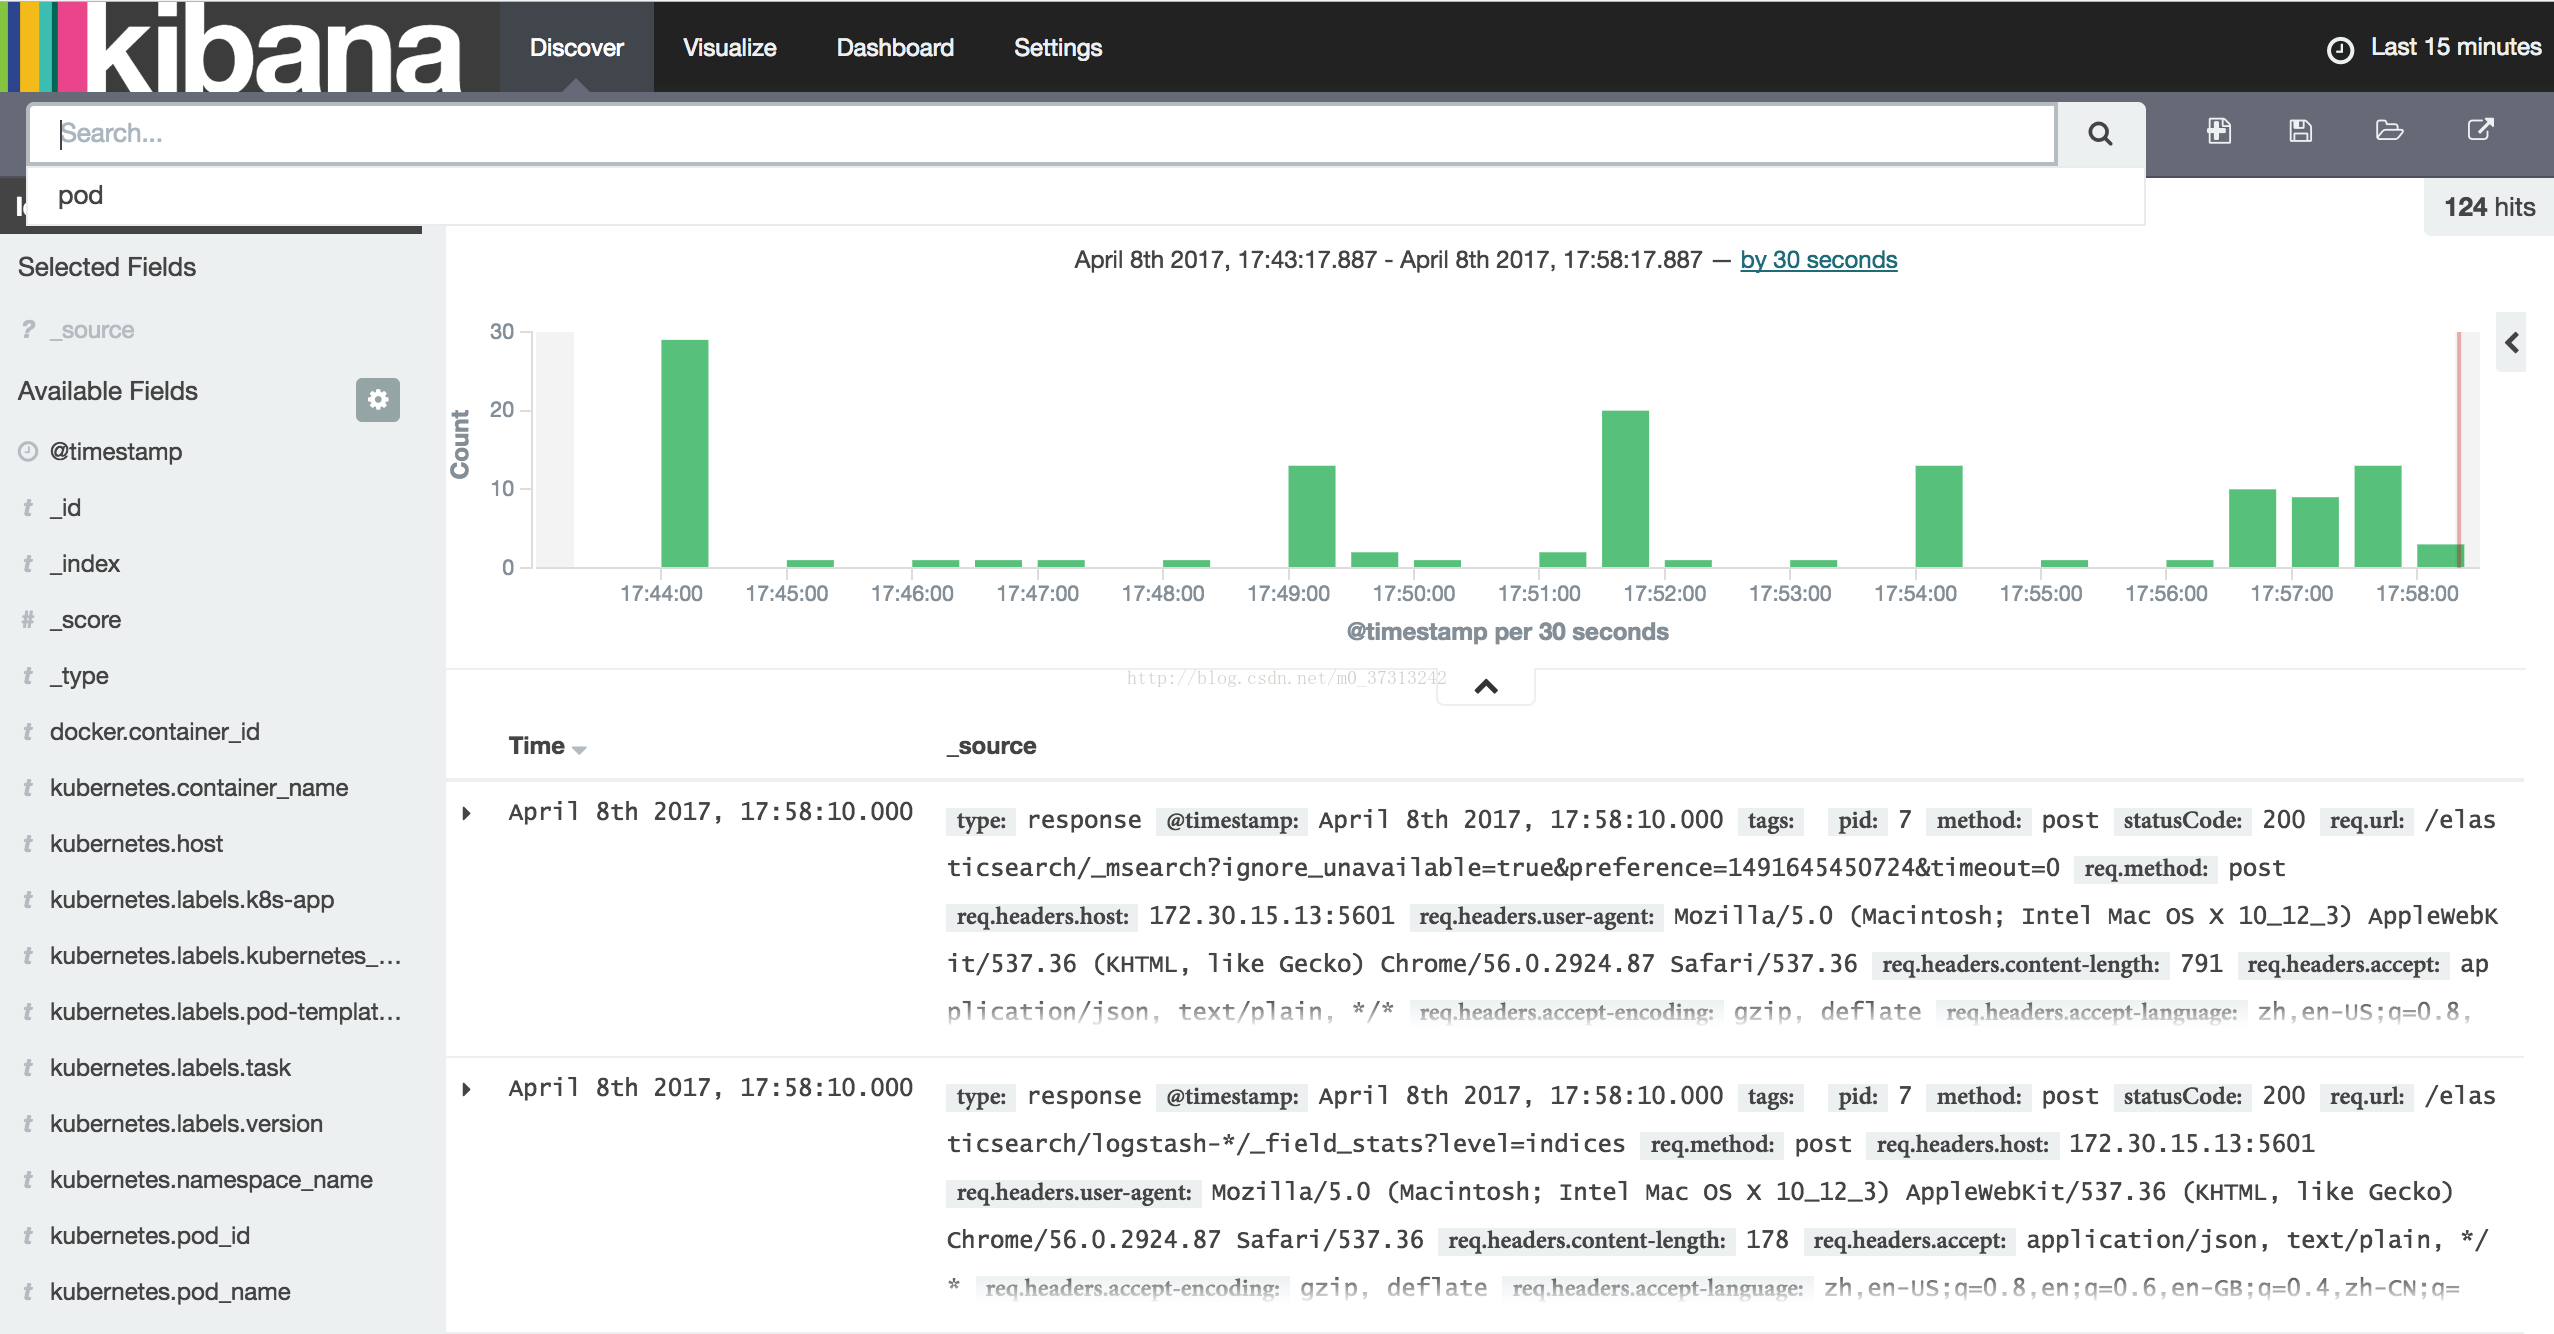Click the Save Search disk icon

tap(2301, 131)
